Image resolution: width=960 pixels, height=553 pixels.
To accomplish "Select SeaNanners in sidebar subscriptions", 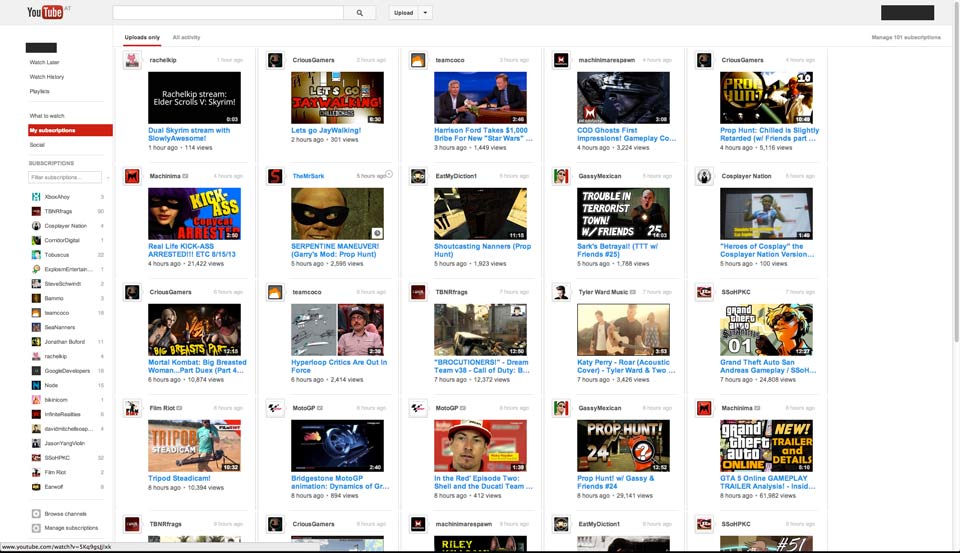I will click(x=59, y=327).
